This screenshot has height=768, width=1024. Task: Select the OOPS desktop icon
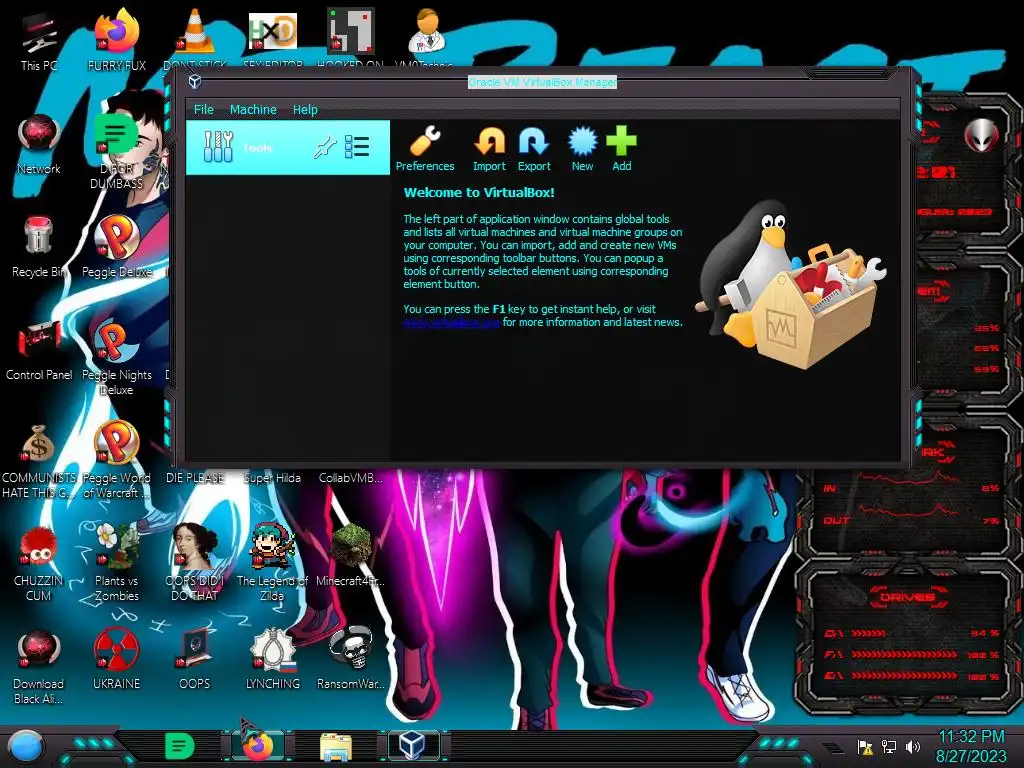pos(195,649)
